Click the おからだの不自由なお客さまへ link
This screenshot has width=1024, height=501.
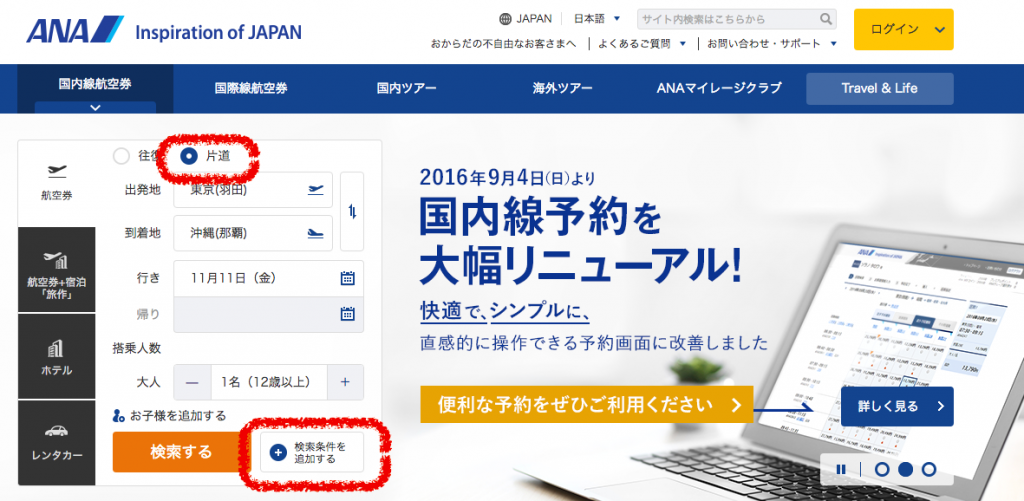(504, 44)
